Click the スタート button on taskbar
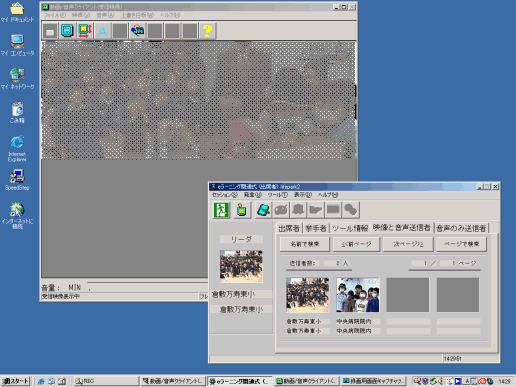The image size is (516, 387). pos(16,381)
